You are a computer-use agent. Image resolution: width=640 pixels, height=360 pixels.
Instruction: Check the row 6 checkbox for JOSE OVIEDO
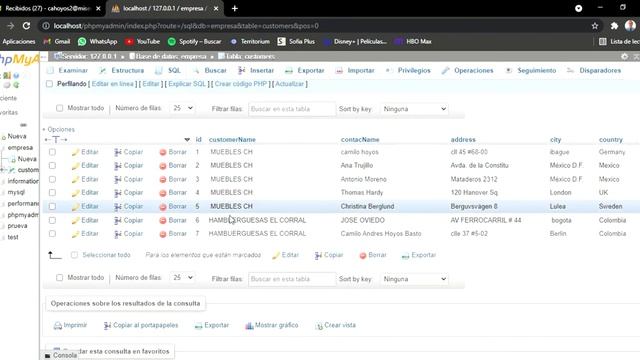click(x=52, y=220)
